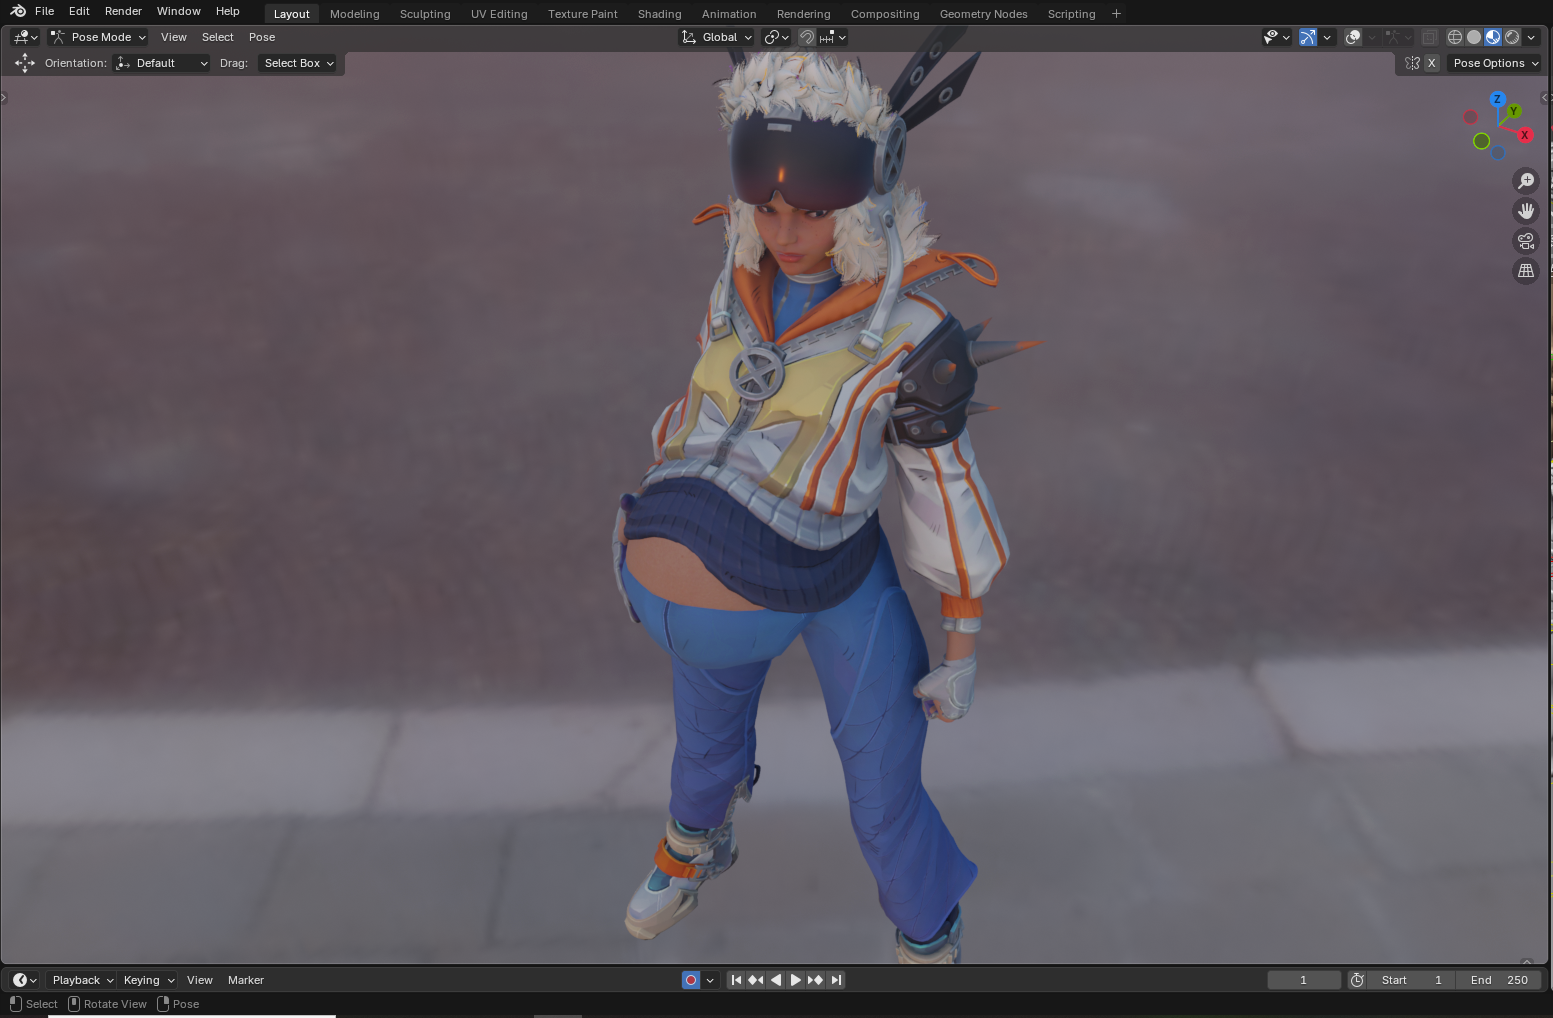The height and width of the screenshot is (1018, 1553).
Task: Open the timeline editor type selector
Action: (25, 980)
